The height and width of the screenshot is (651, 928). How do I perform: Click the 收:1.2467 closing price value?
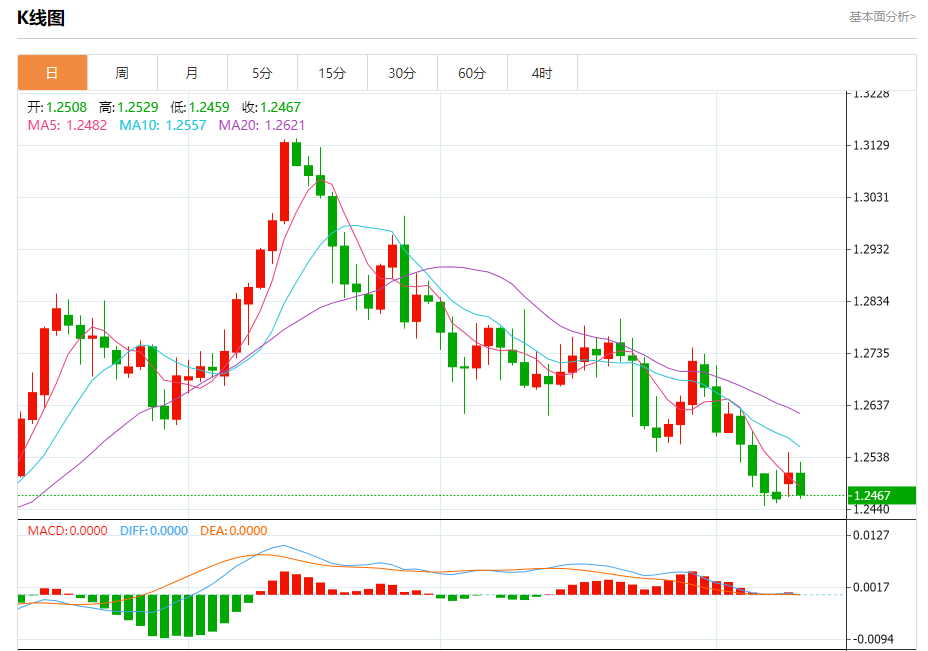(272, 107)
